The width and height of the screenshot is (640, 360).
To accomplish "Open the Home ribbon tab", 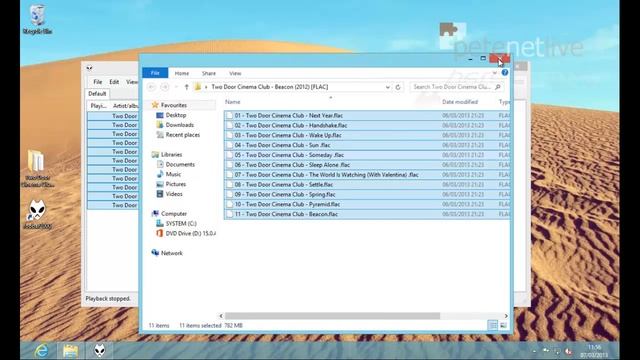I will coord(182,73).
